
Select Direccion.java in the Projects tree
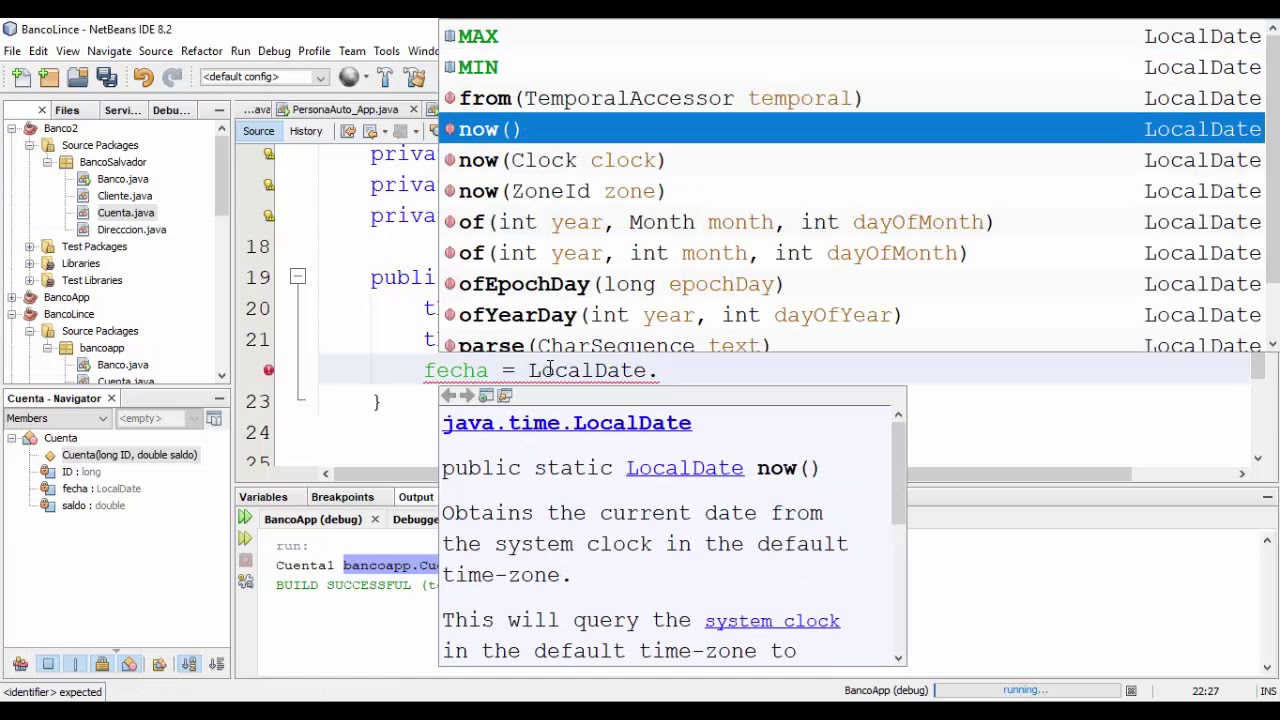point(131,230)
